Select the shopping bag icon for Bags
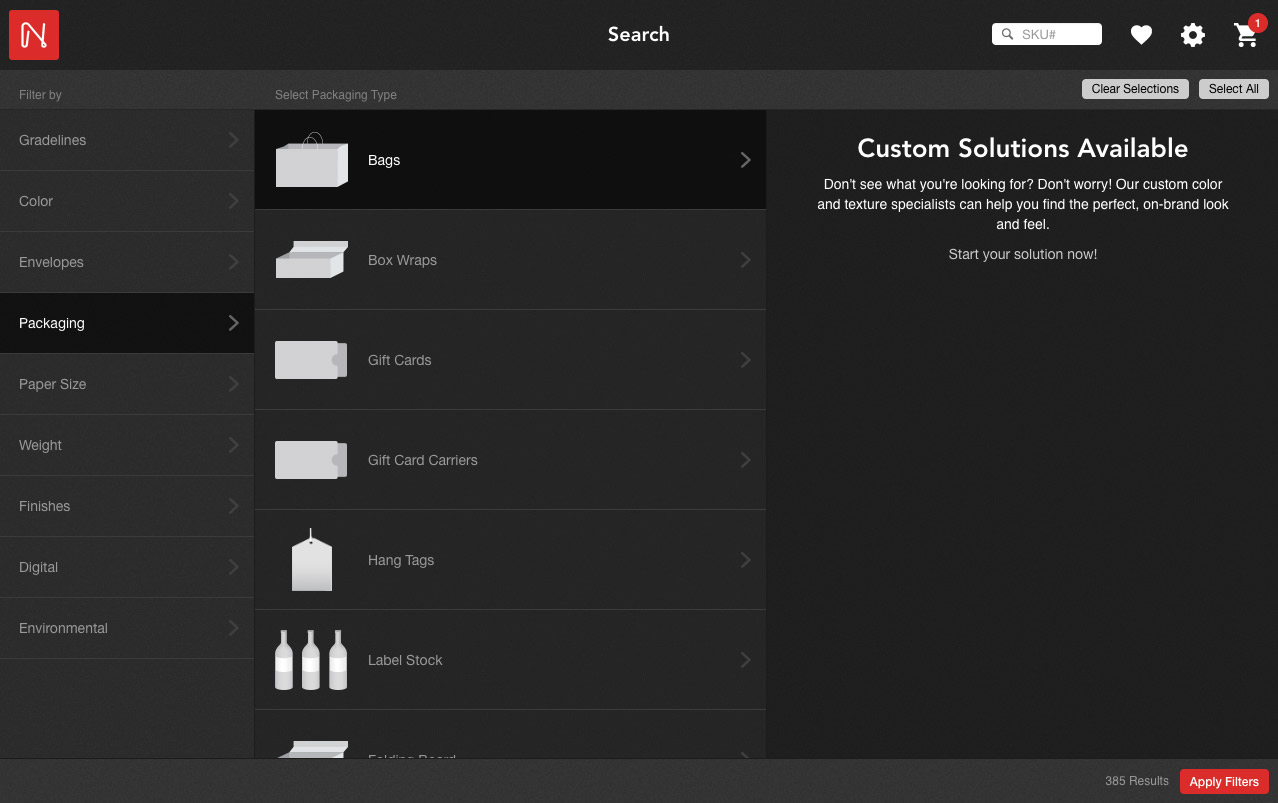Screen dimensions: 1278x803 pyautogui.click(x=311, y=159)
